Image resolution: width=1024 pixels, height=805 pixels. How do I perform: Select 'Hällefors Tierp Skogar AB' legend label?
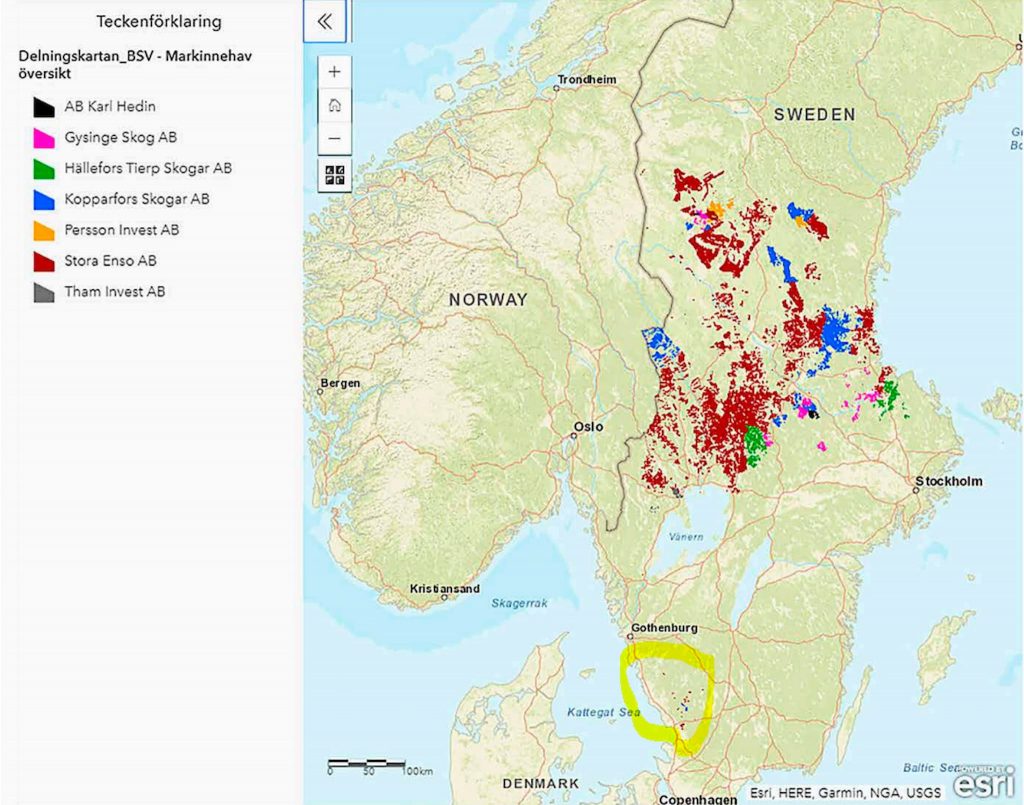pos(148,168)
